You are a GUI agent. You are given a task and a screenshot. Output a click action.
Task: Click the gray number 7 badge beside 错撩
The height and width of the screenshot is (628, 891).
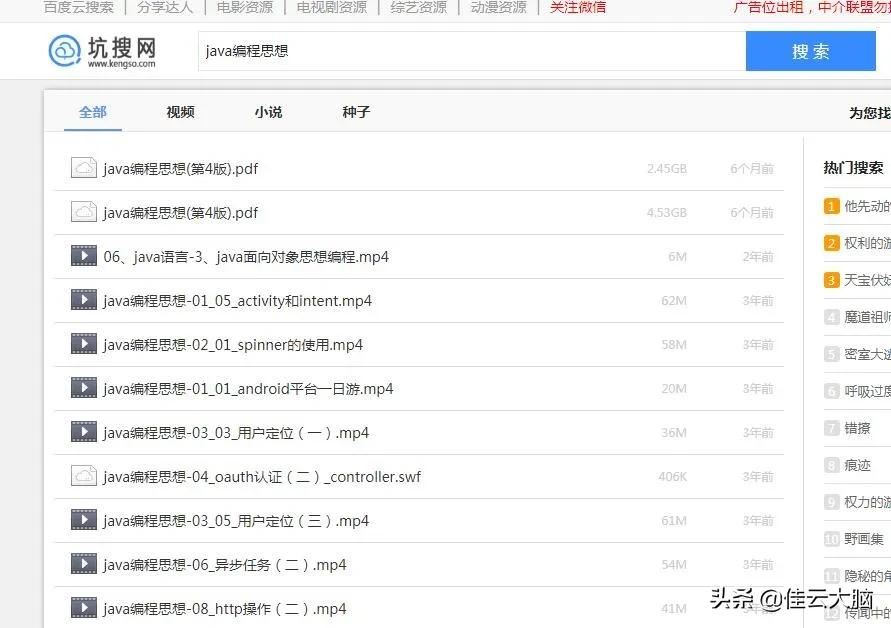pos(830,428)
